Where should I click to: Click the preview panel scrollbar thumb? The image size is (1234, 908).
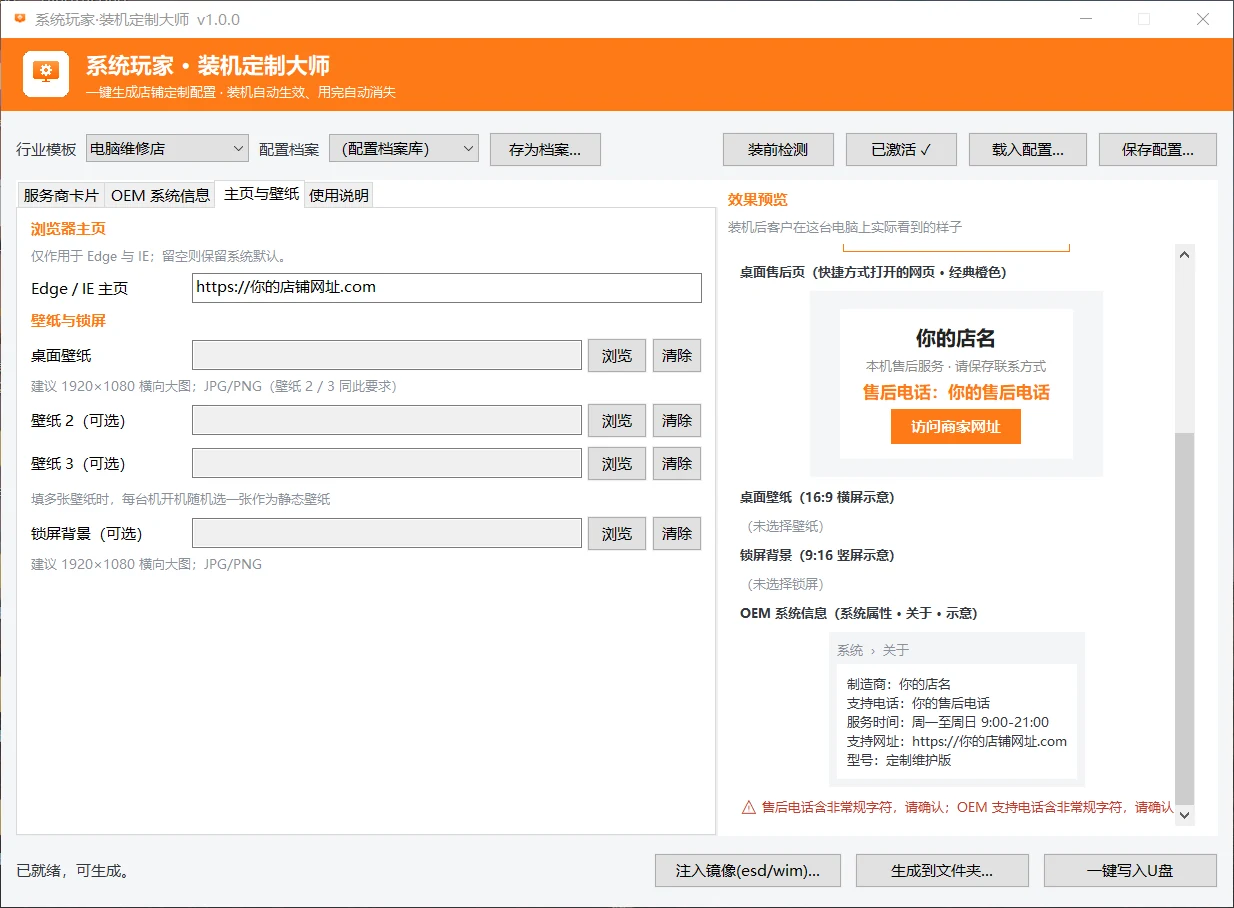(1185, 618)
